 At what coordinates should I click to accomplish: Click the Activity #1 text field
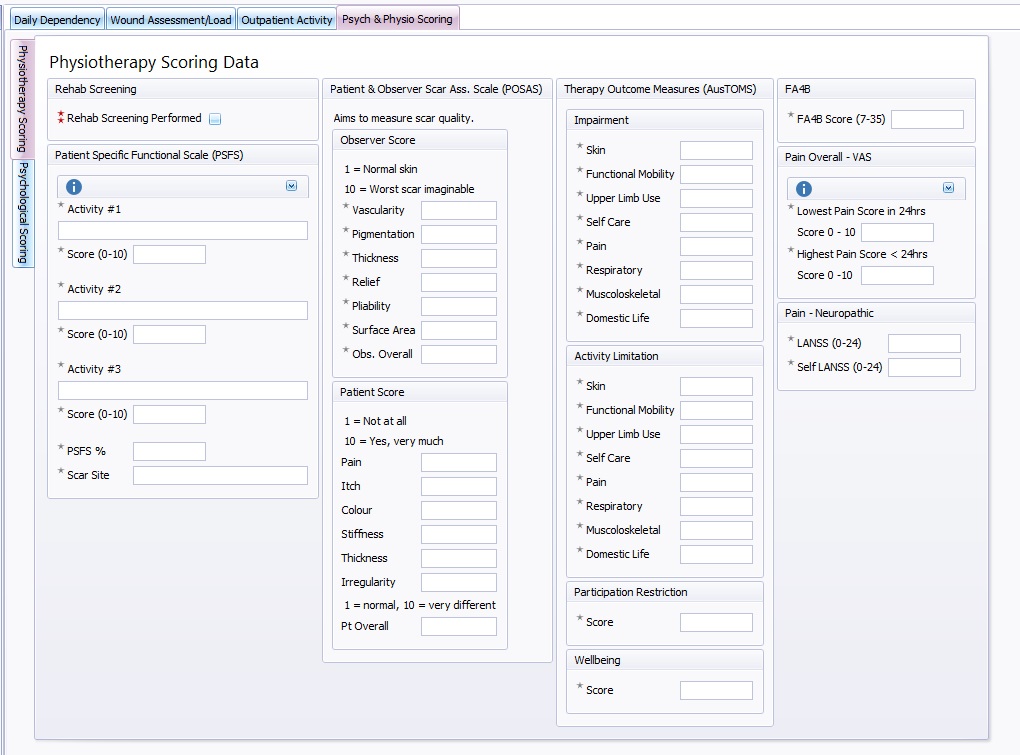click(x=183, y=231)
